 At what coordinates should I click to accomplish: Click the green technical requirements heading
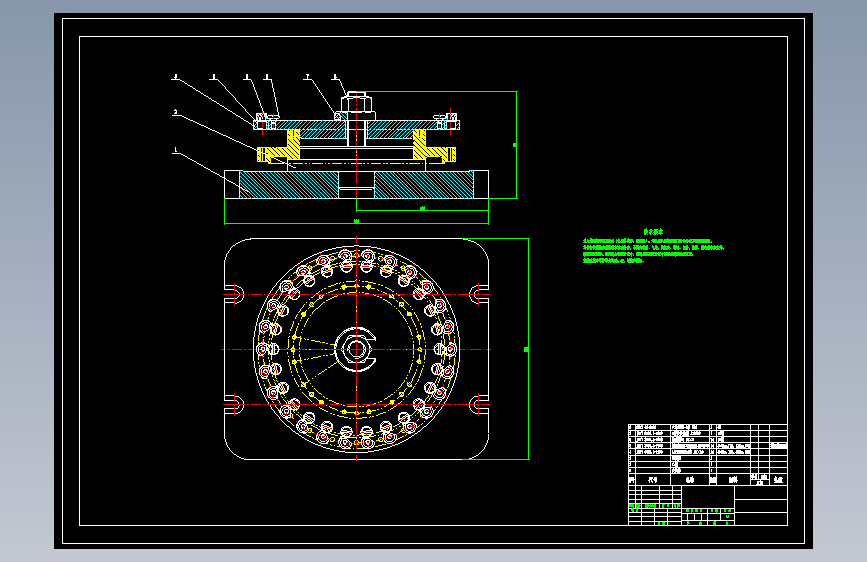click(x=653, y=232)
